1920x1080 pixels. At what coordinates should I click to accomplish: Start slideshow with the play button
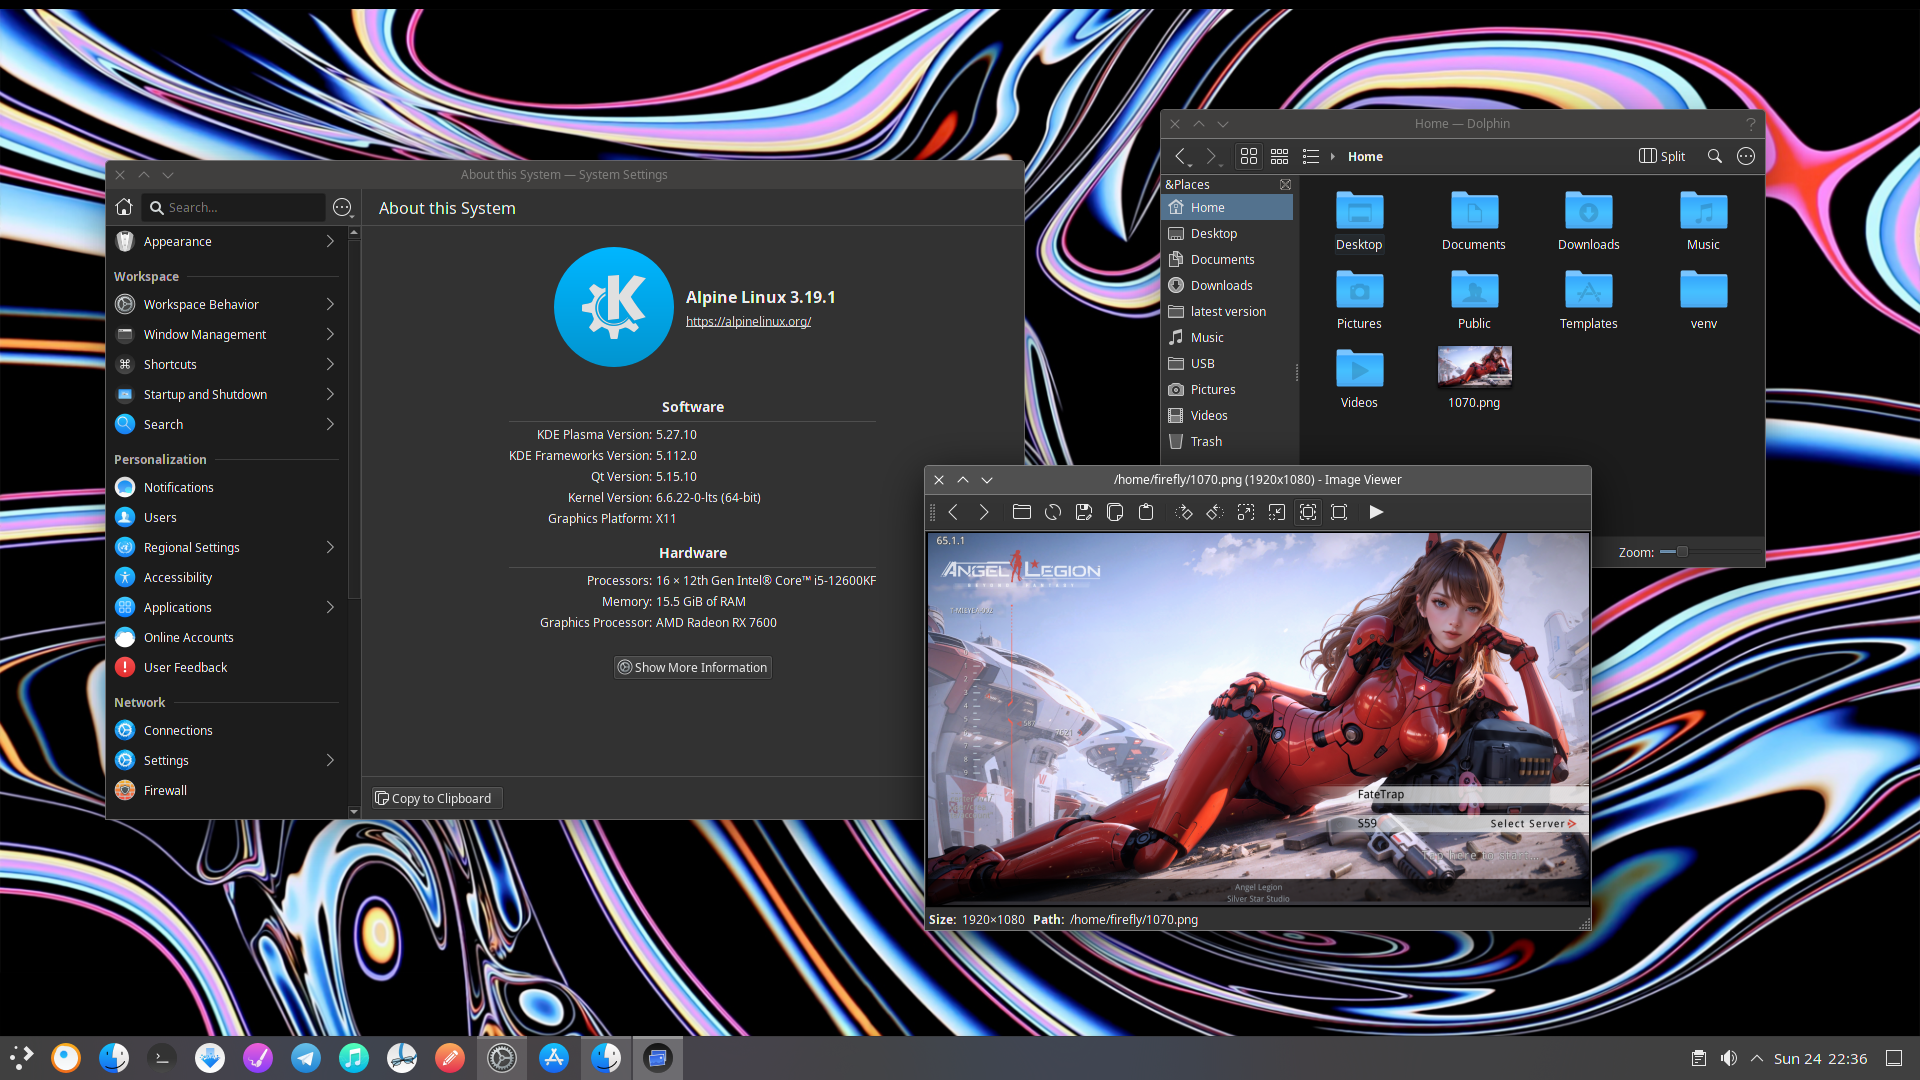[1376, 512]
